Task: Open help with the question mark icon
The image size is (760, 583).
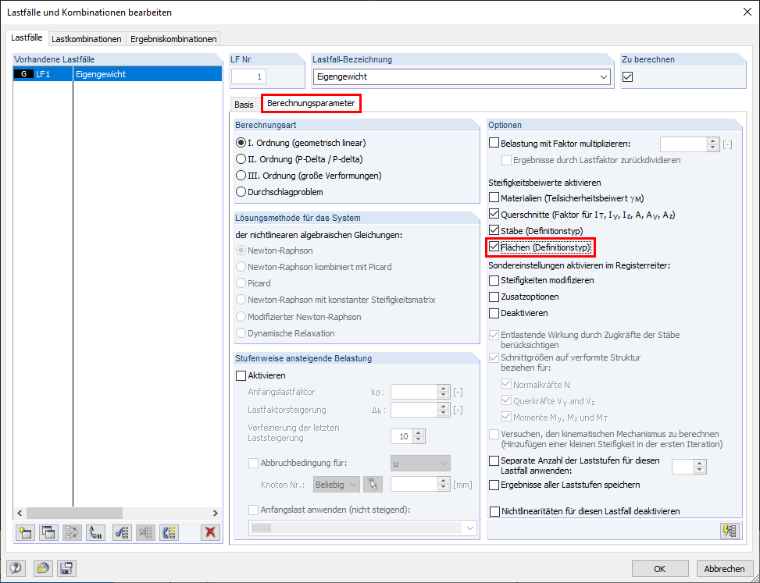Action: pyautogui.click(x=16, y=568)
